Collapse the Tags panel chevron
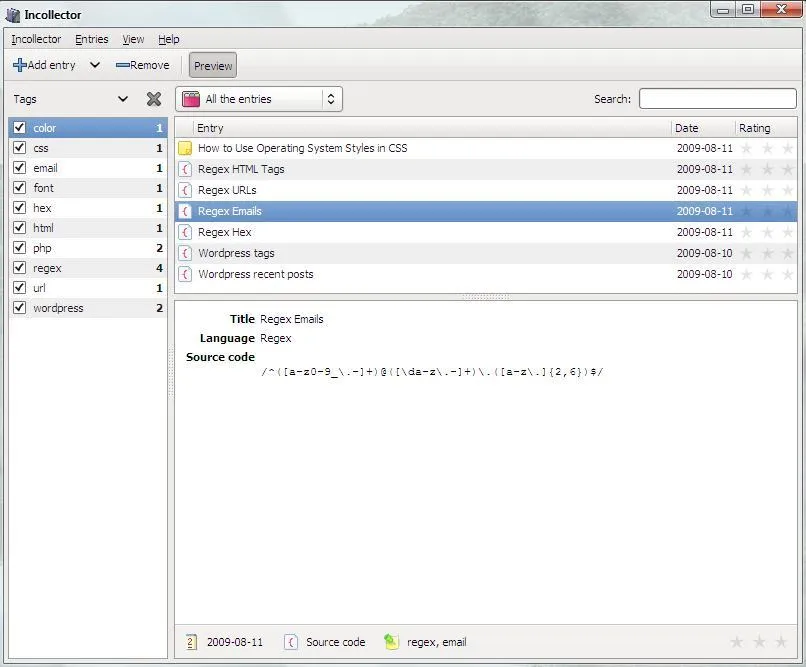This screenshot has height=667, width=806. tap(123, 99)
